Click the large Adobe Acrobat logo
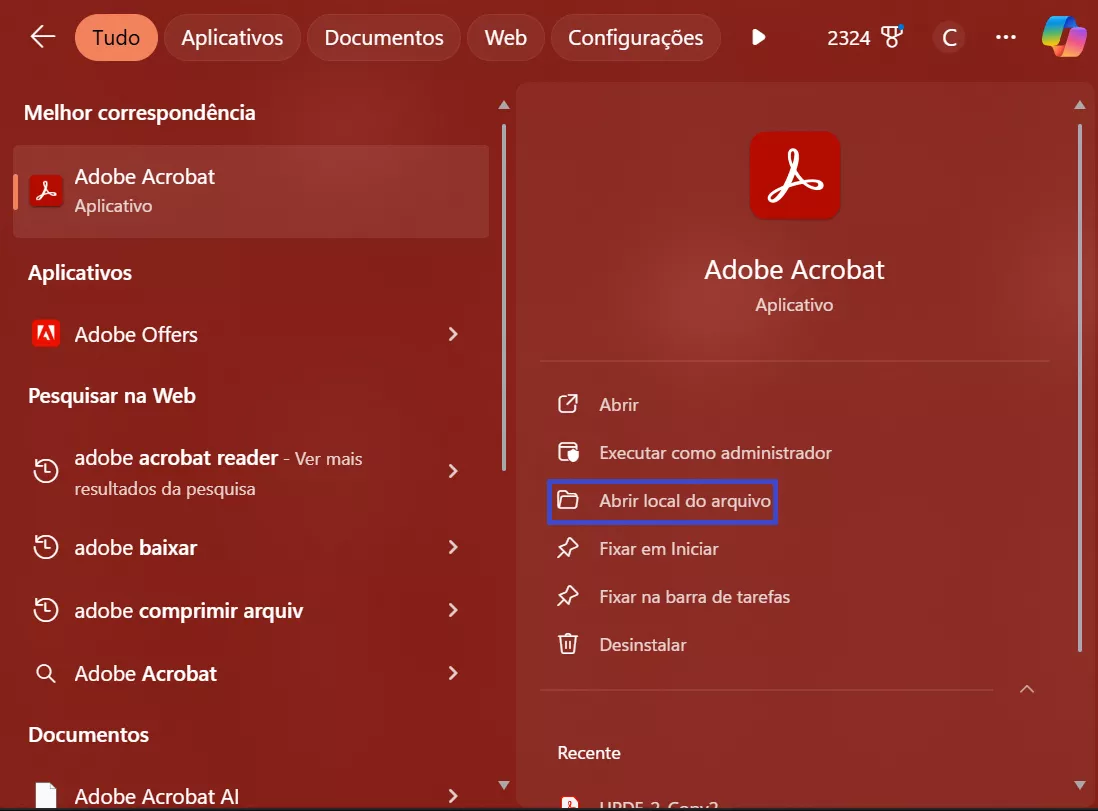This screenshot has height=811, width=1098. 794,176
